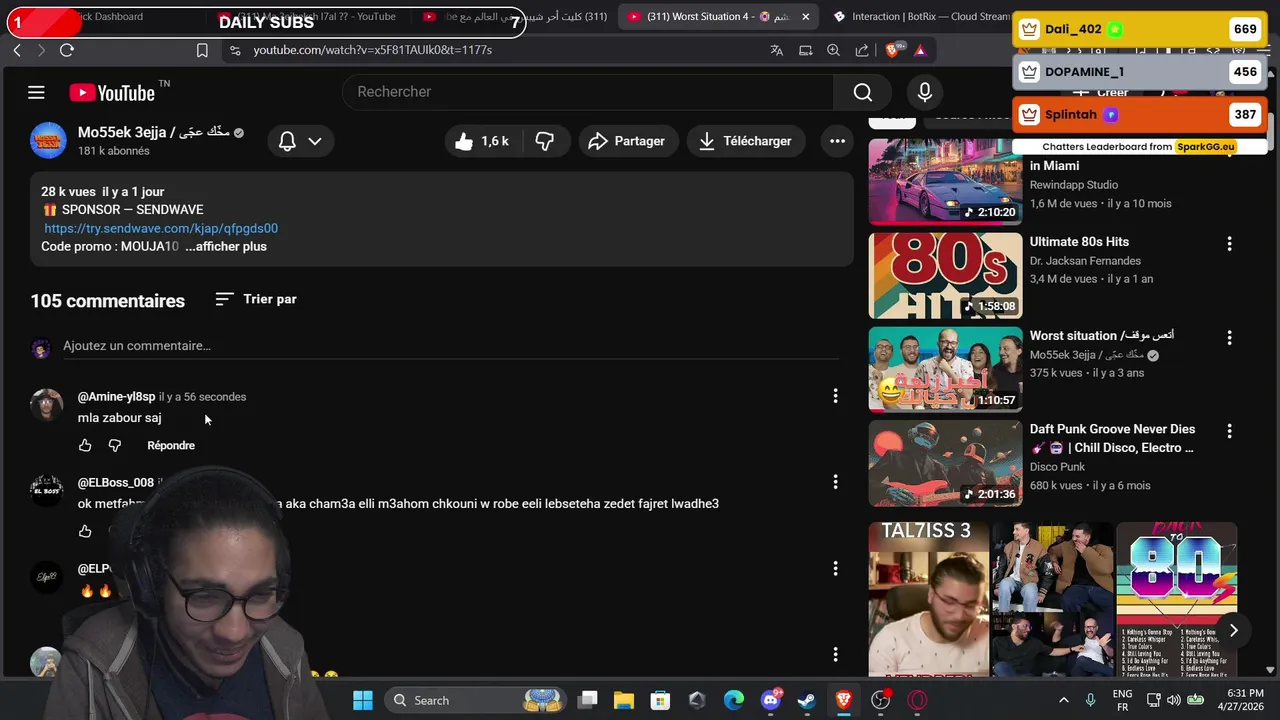1280x720 pixels.
Task: Open zoom magnifier in address bar
Action: 833,50
